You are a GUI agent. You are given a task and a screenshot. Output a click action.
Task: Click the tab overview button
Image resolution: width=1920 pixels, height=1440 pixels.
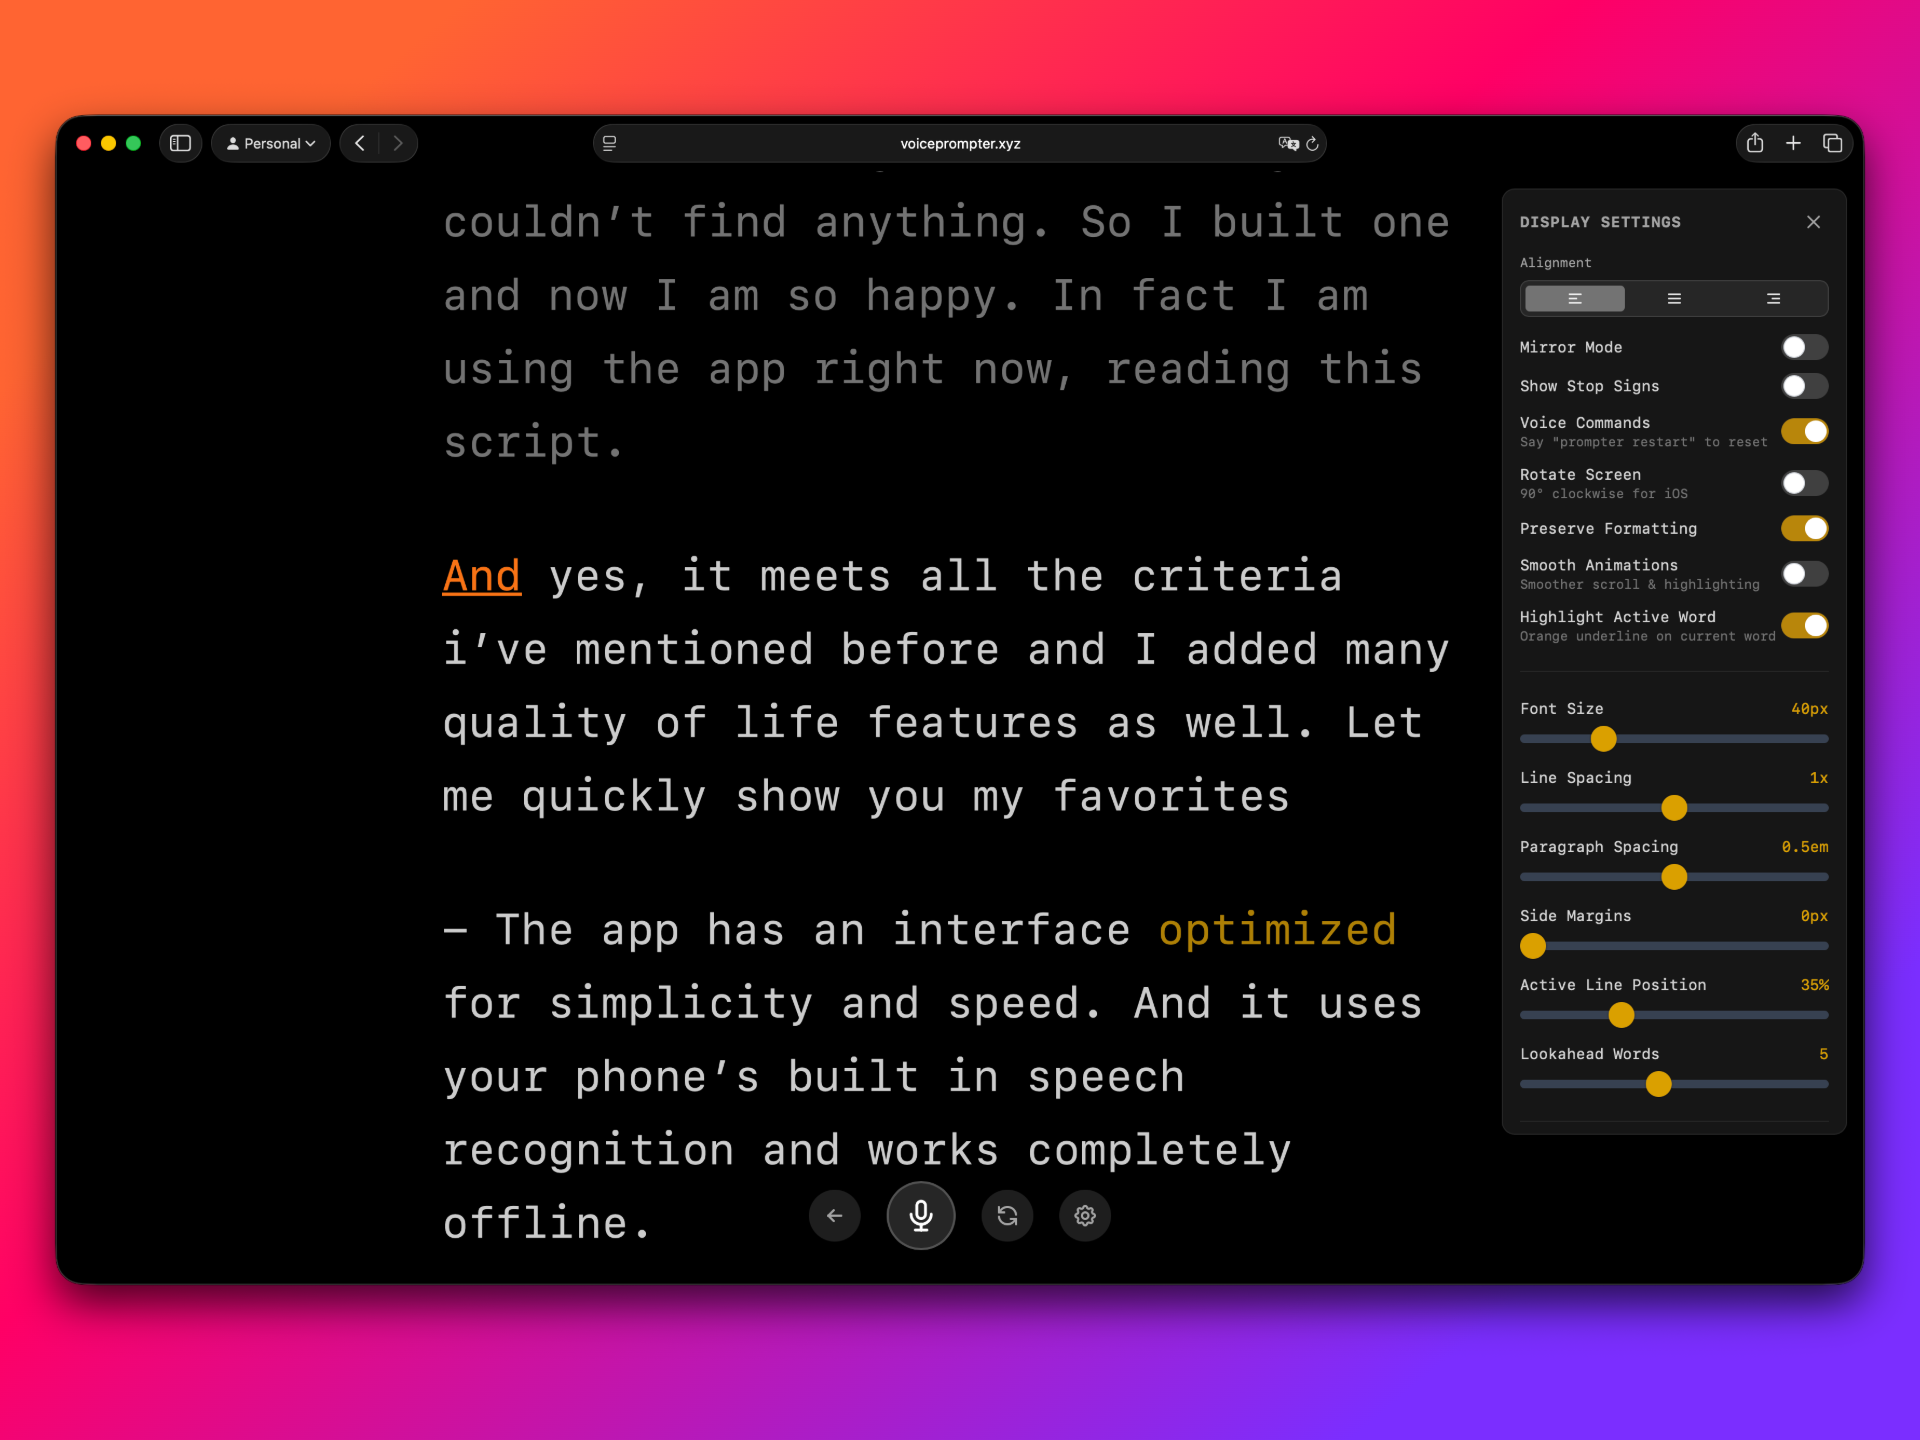[1833, 143]
